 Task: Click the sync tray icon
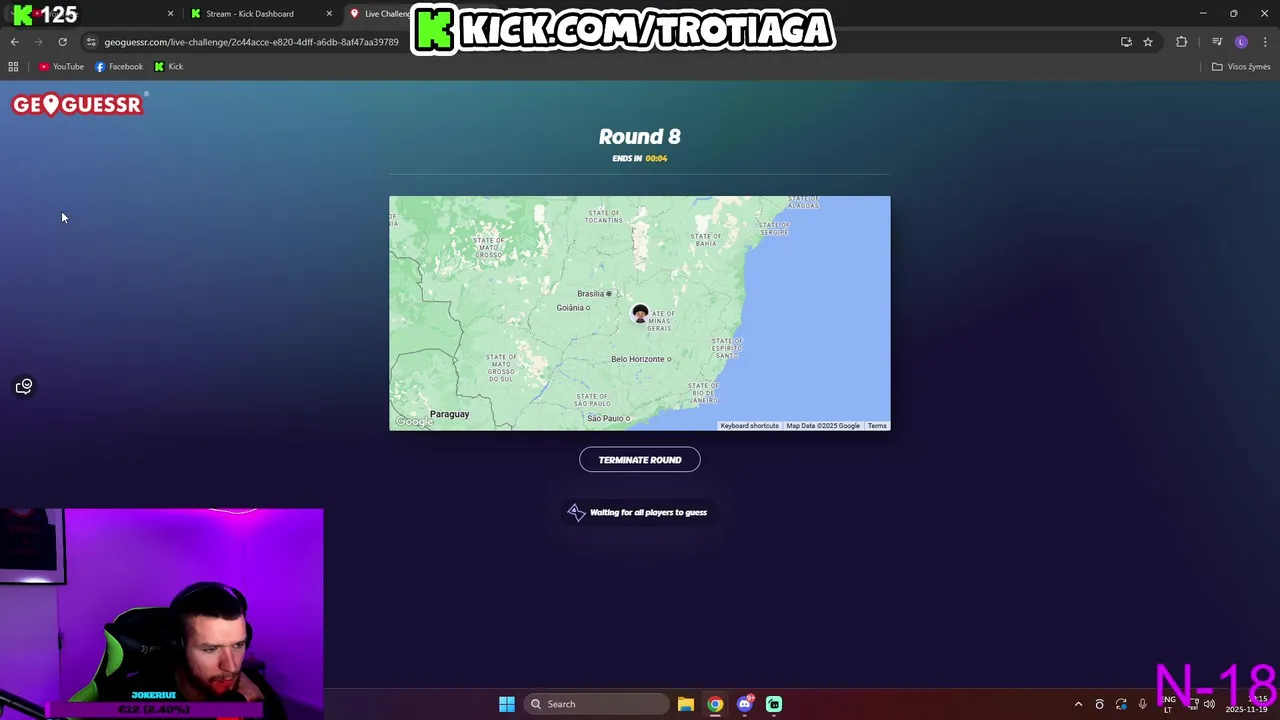coord(1121,704)
